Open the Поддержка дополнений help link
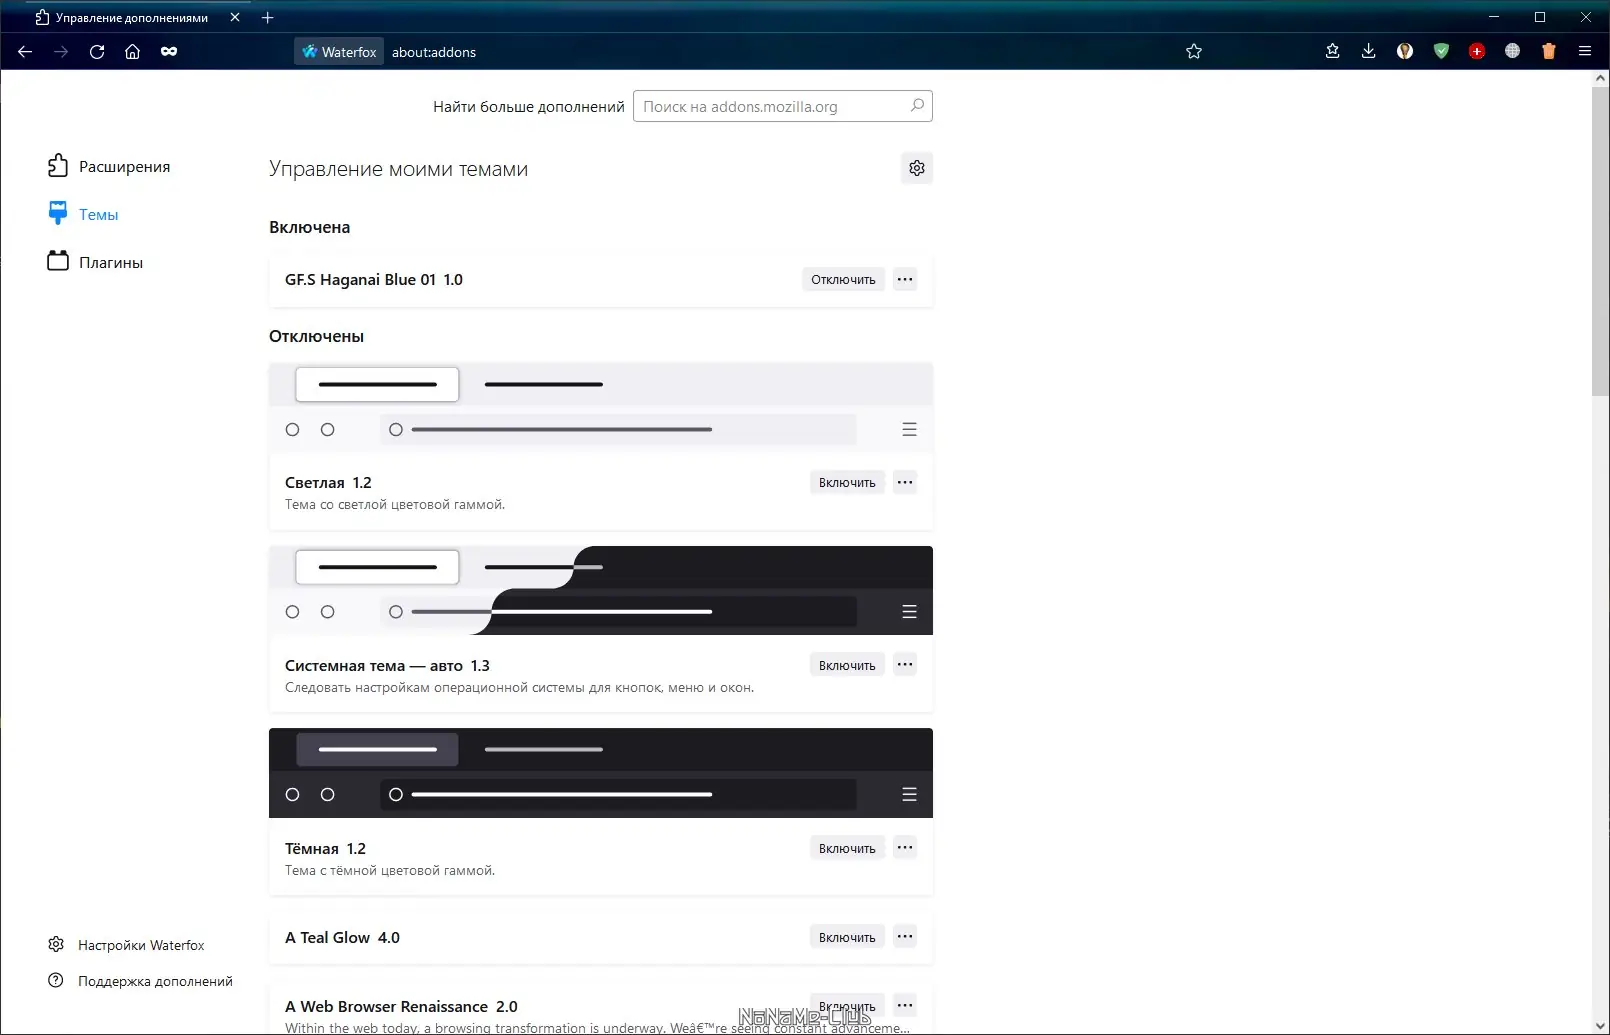Image resolution: width=1610 pixels, height=1035 pixels. (140, 981)
